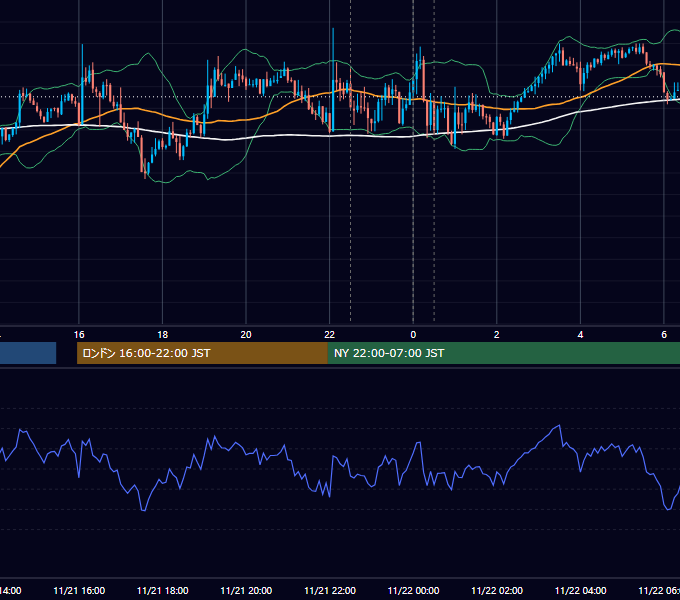
Task: Select the 6 hour label on chart axis
Action: tap(664, 335)
